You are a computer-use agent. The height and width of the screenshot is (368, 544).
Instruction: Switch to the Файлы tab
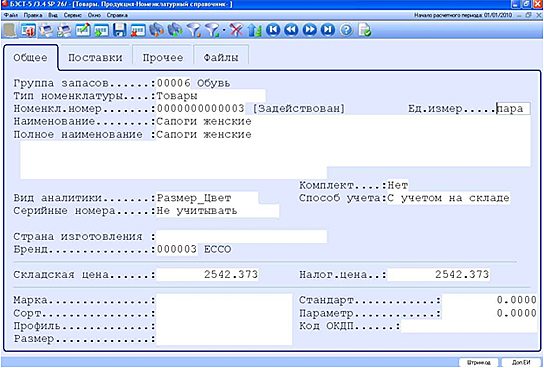point(221,58)
